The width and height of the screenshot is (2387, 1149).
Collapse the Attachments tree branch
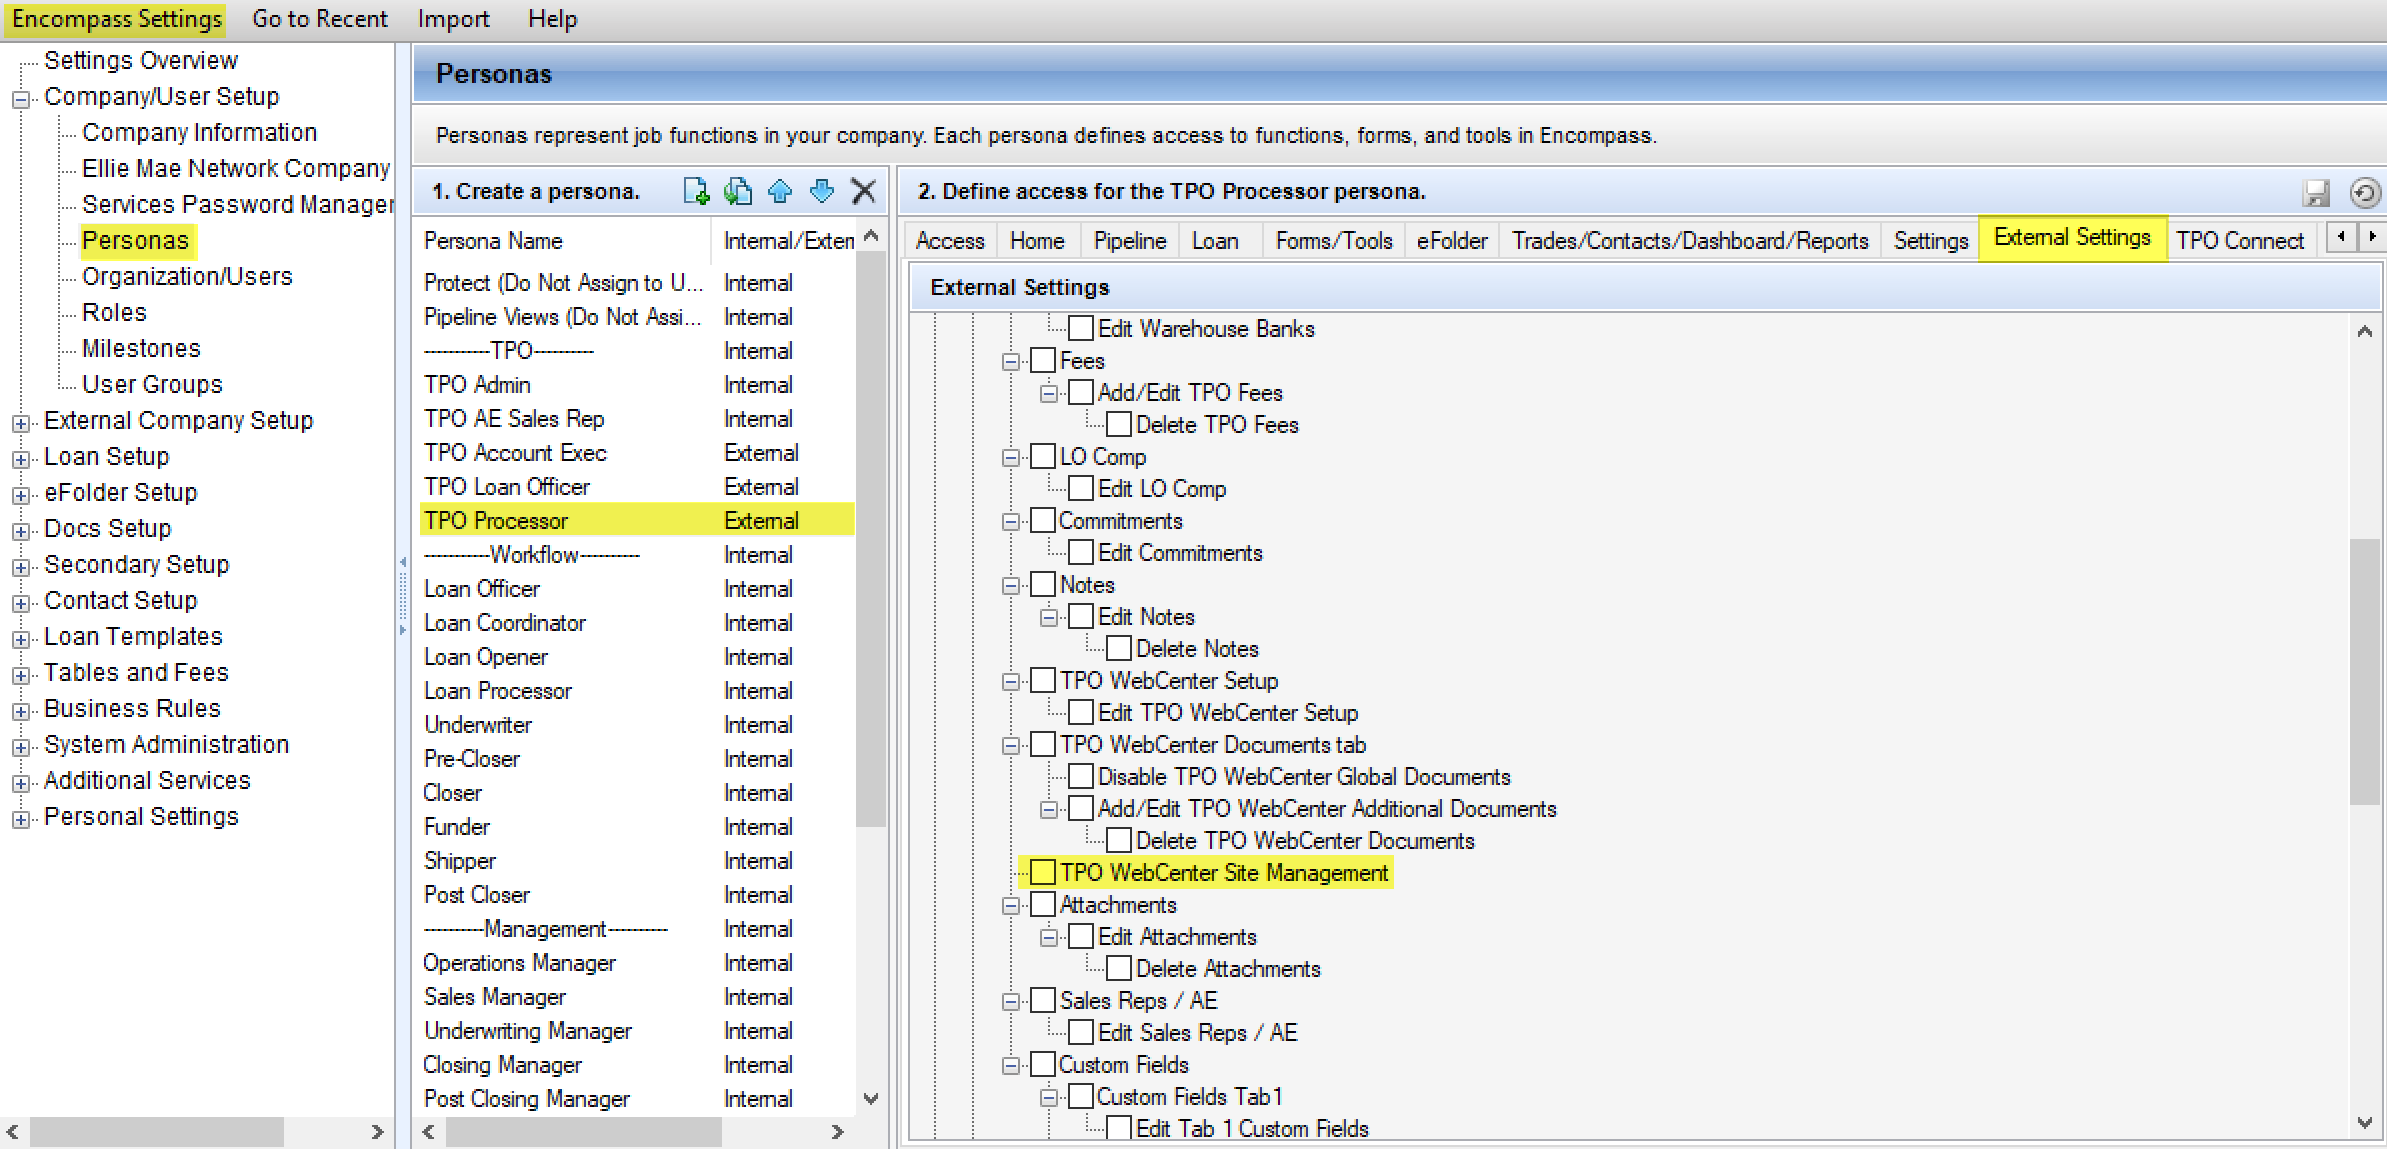[1011, 906]
